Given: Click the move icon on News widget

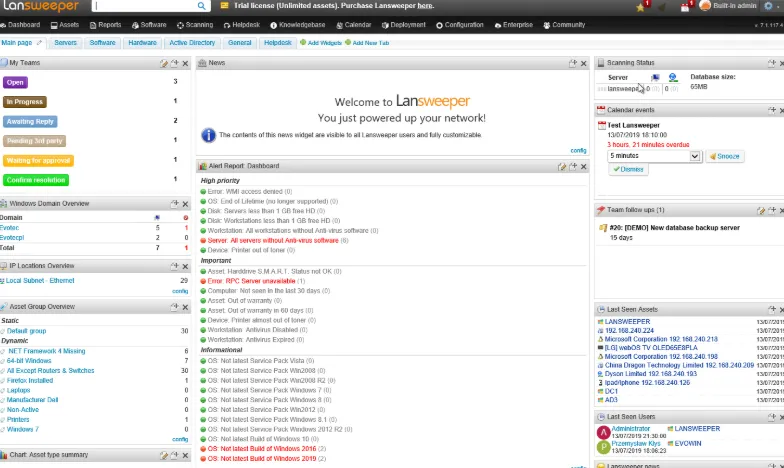Looking at the screenshot, I should [572, 64].
